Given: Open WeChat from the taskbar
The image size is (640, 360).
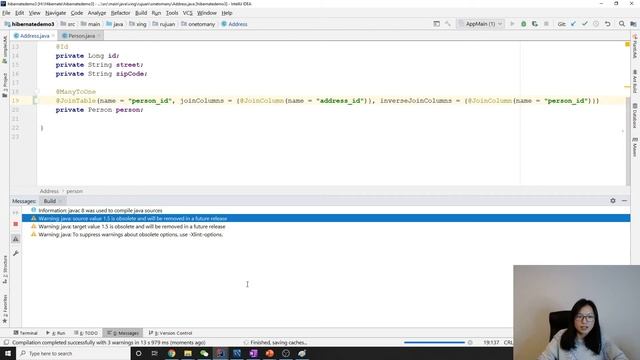Looking at the screenshot, I should click(204, 353).
